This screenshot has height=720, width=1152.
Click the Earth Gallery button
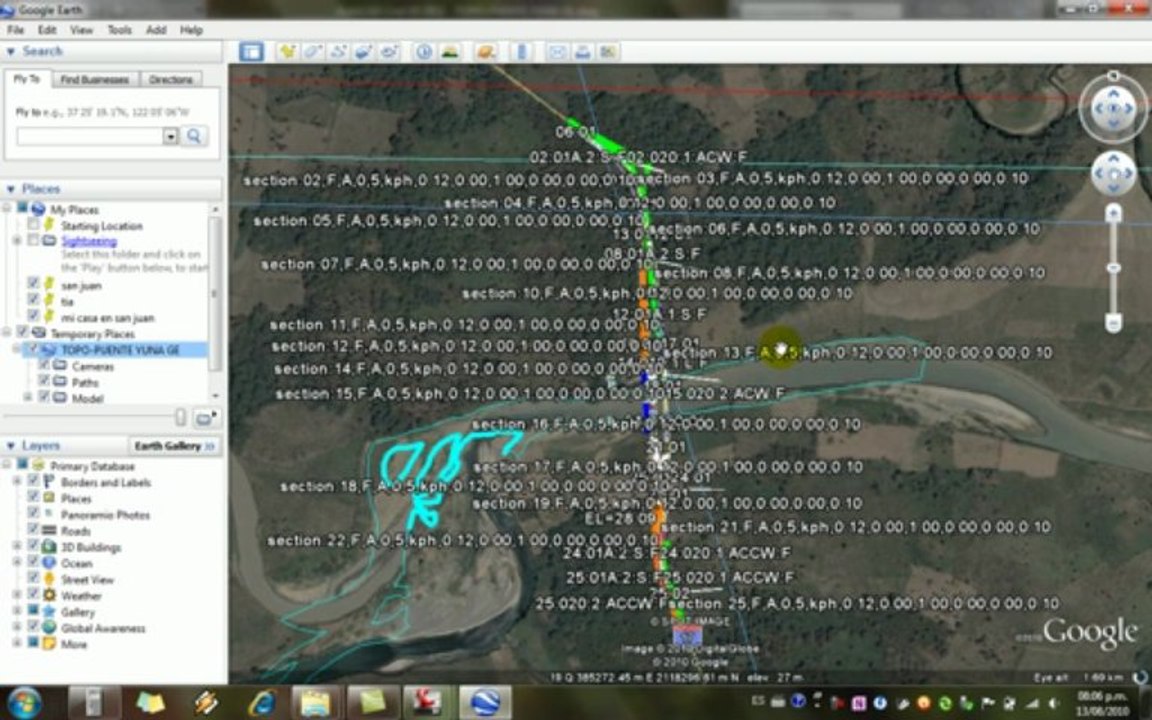[x=175, y=446]
